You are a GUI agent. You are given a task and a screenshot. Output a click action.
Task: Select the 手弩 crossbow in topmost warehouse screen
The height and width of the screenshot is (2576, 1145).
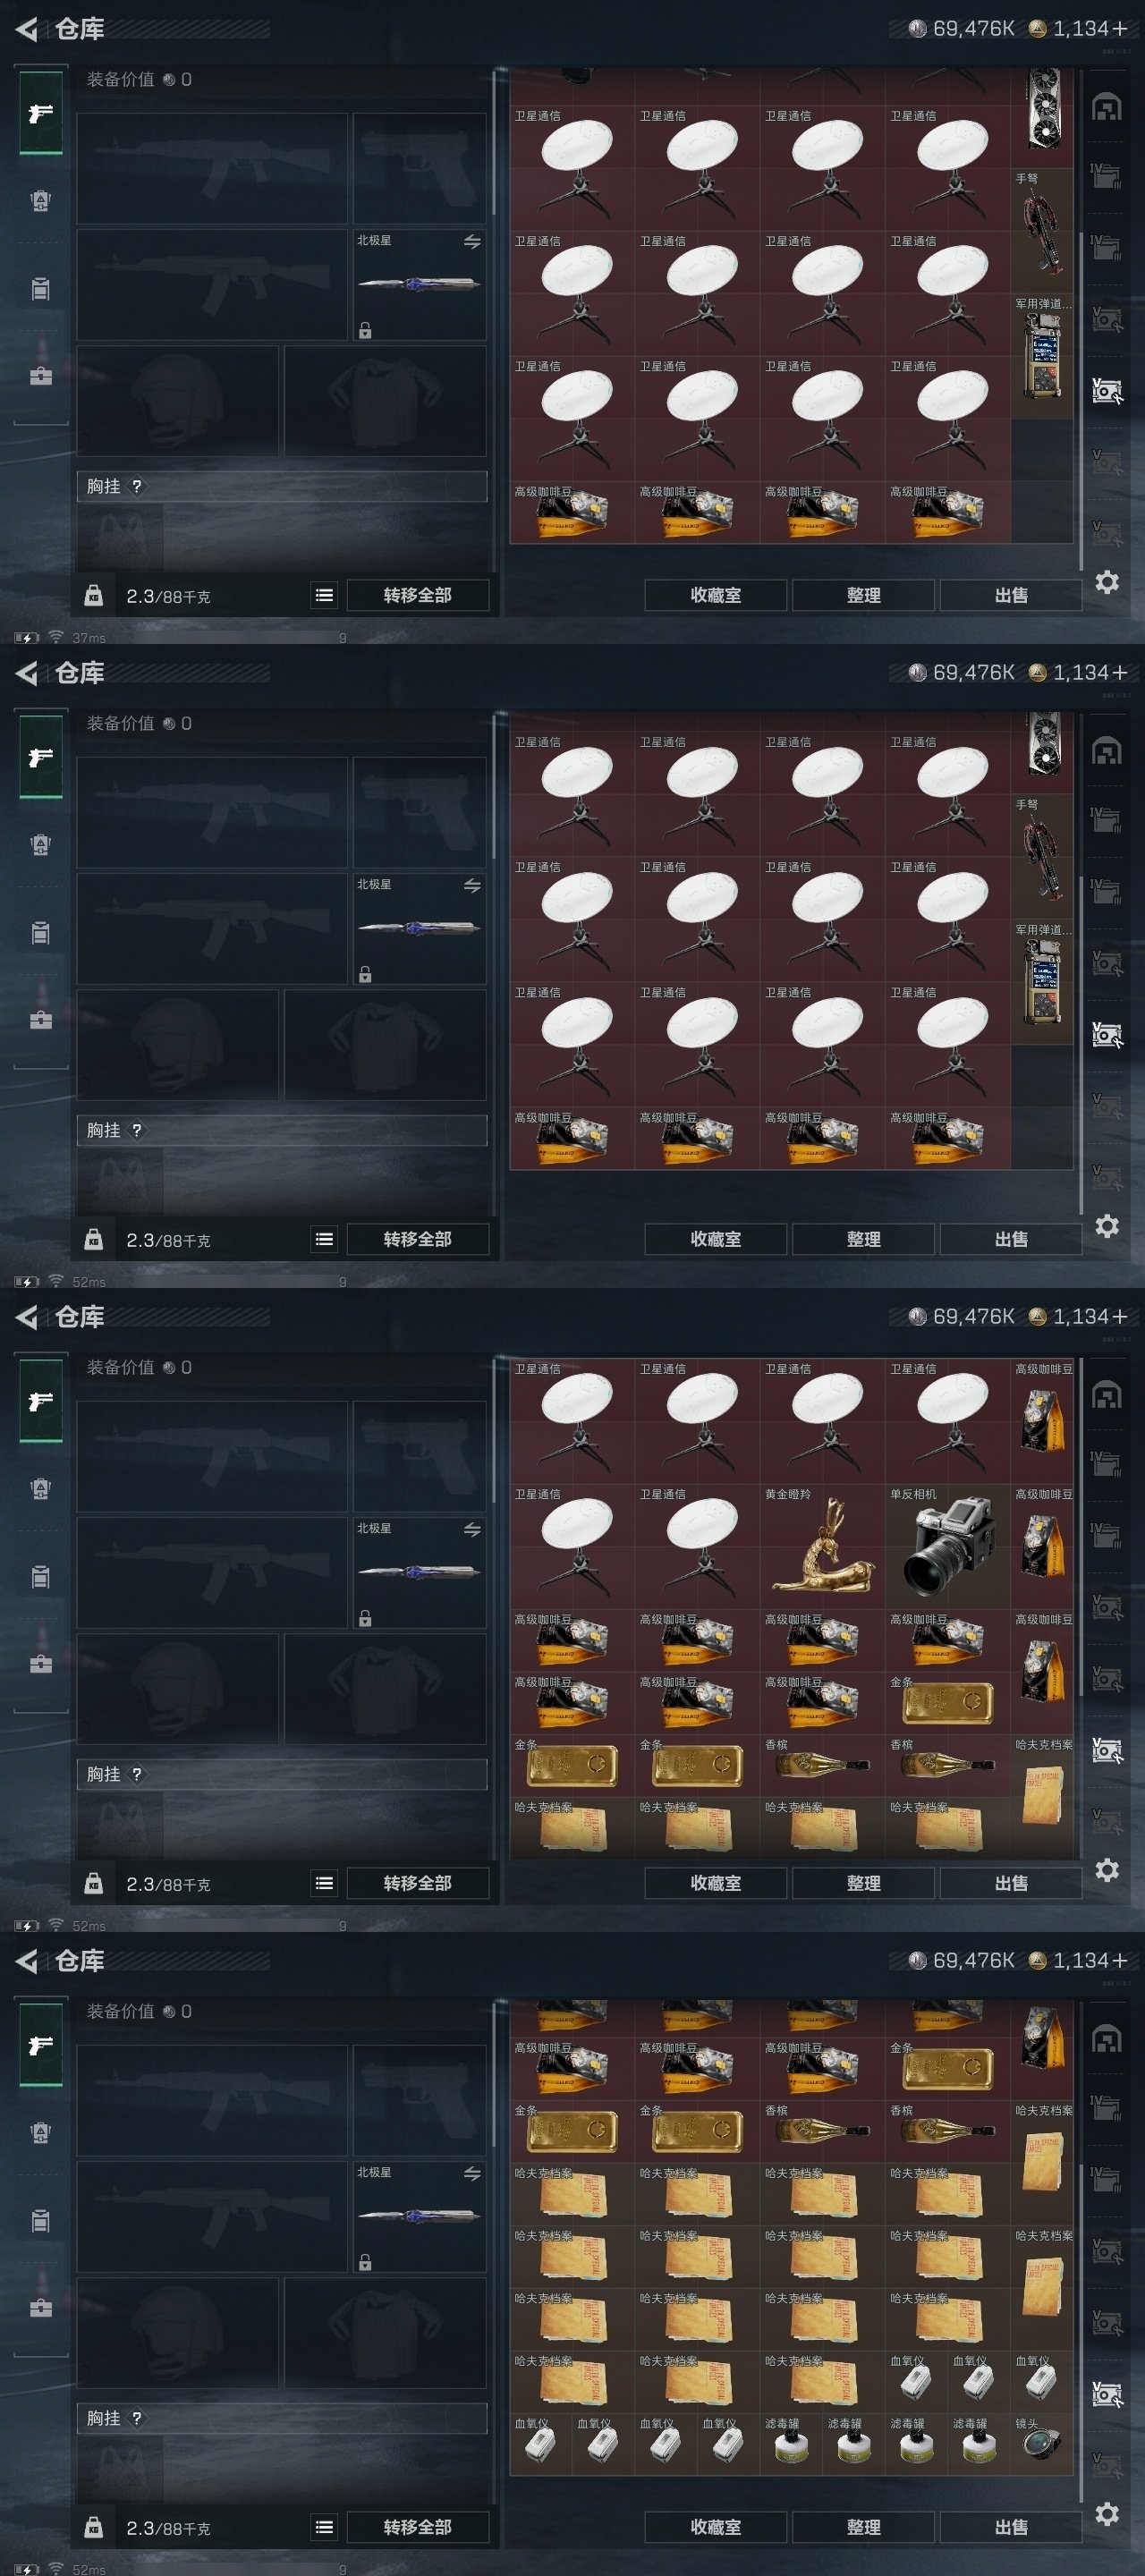(1042, 230)
